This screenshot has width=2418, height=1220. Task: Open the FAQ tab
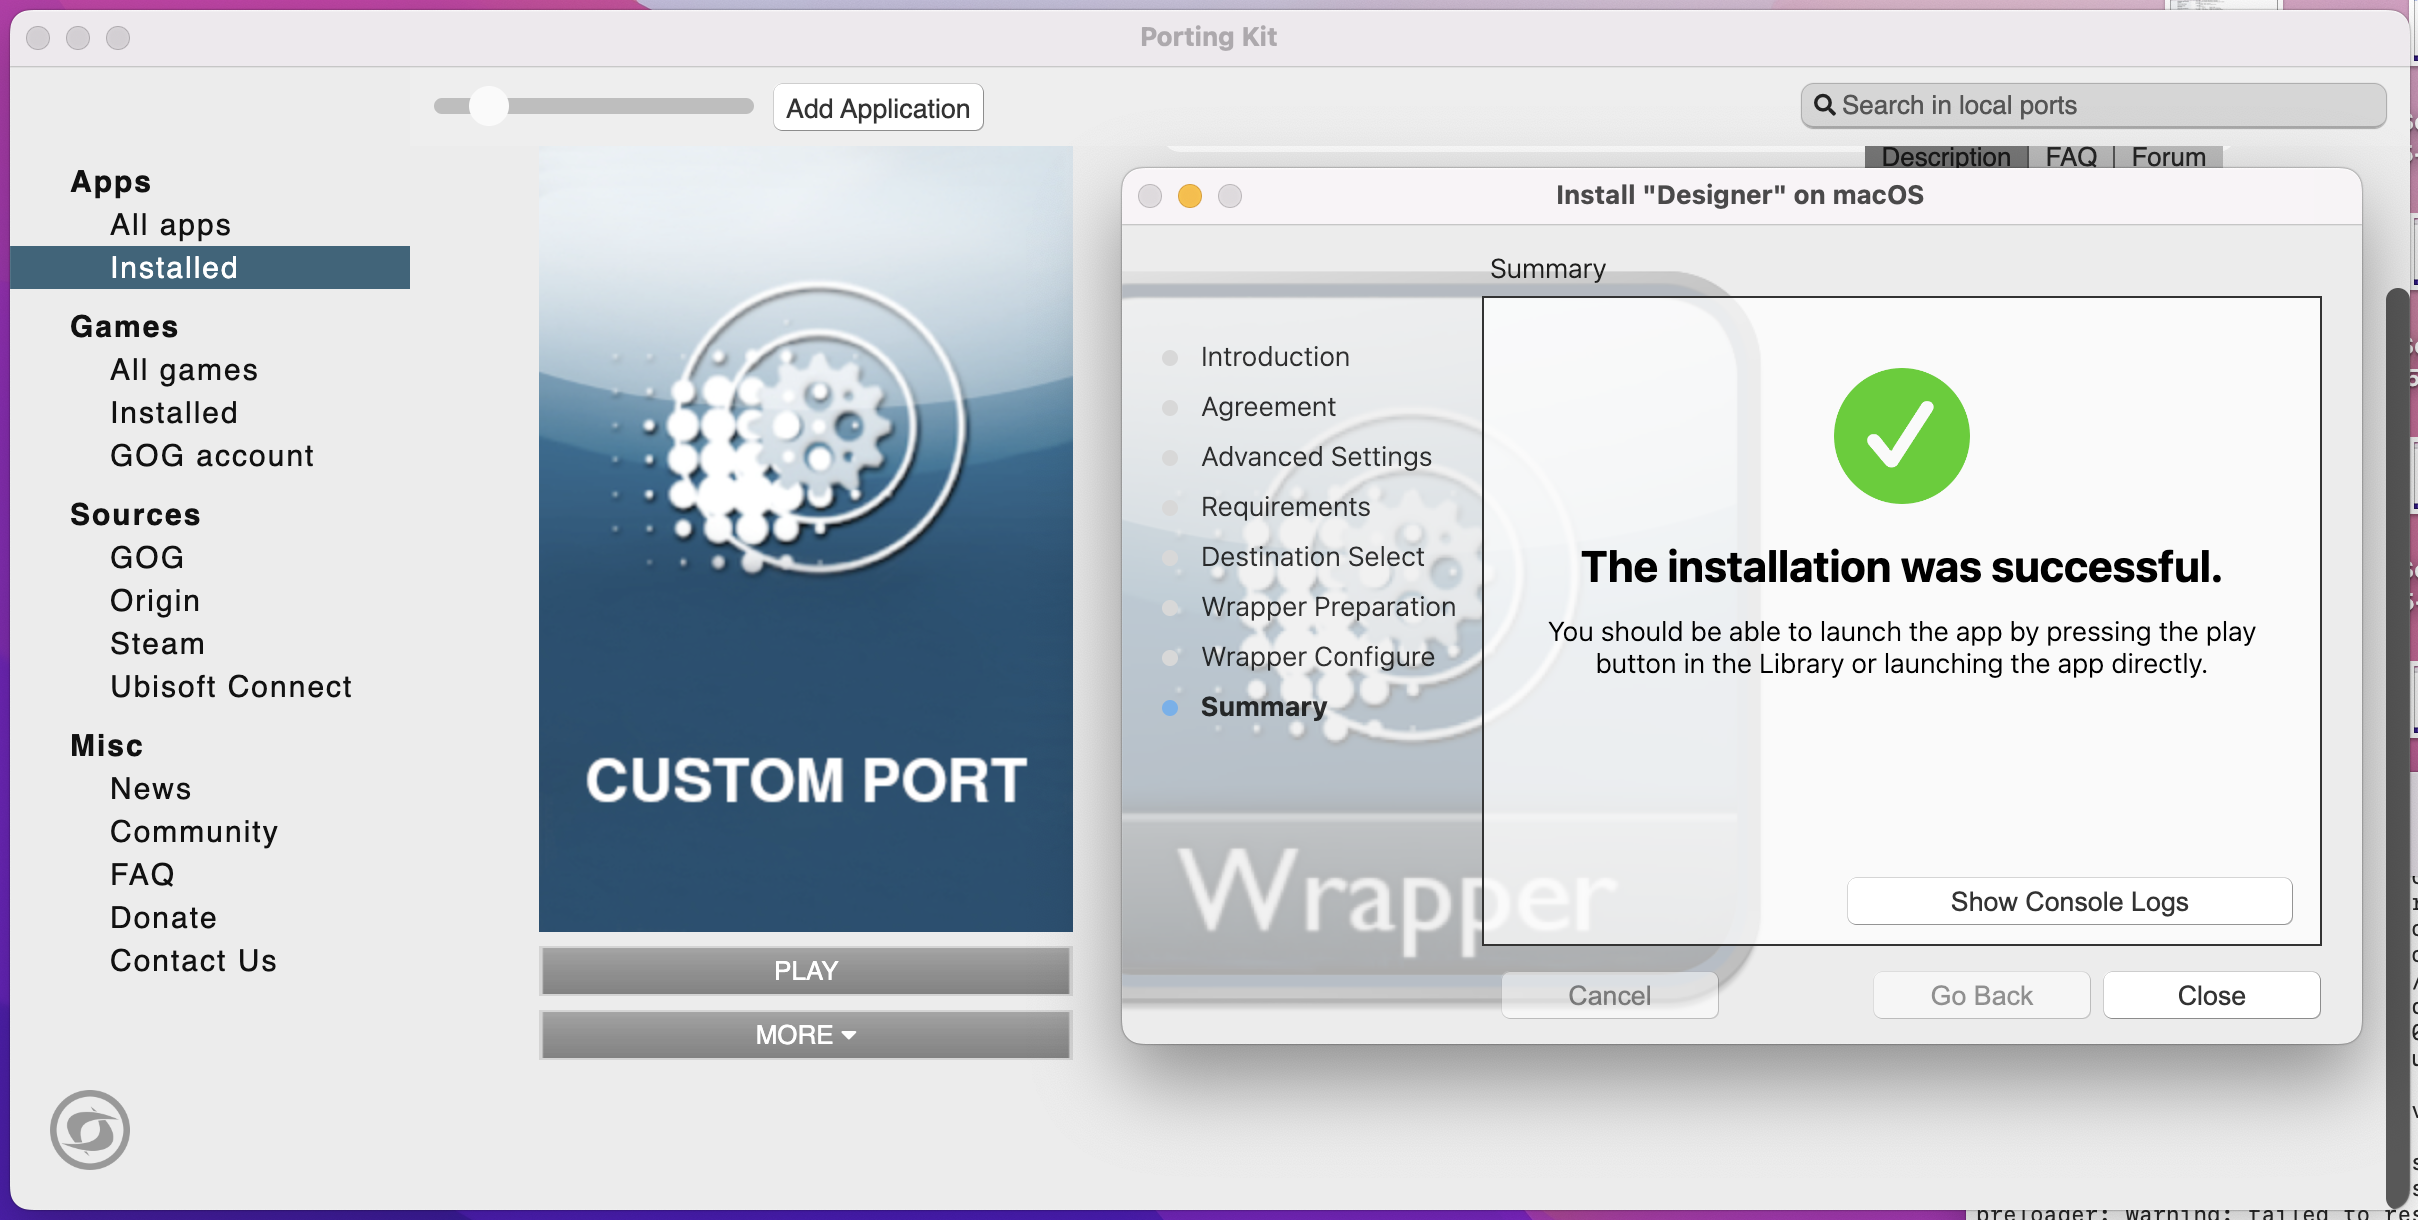click(2071, 157)
